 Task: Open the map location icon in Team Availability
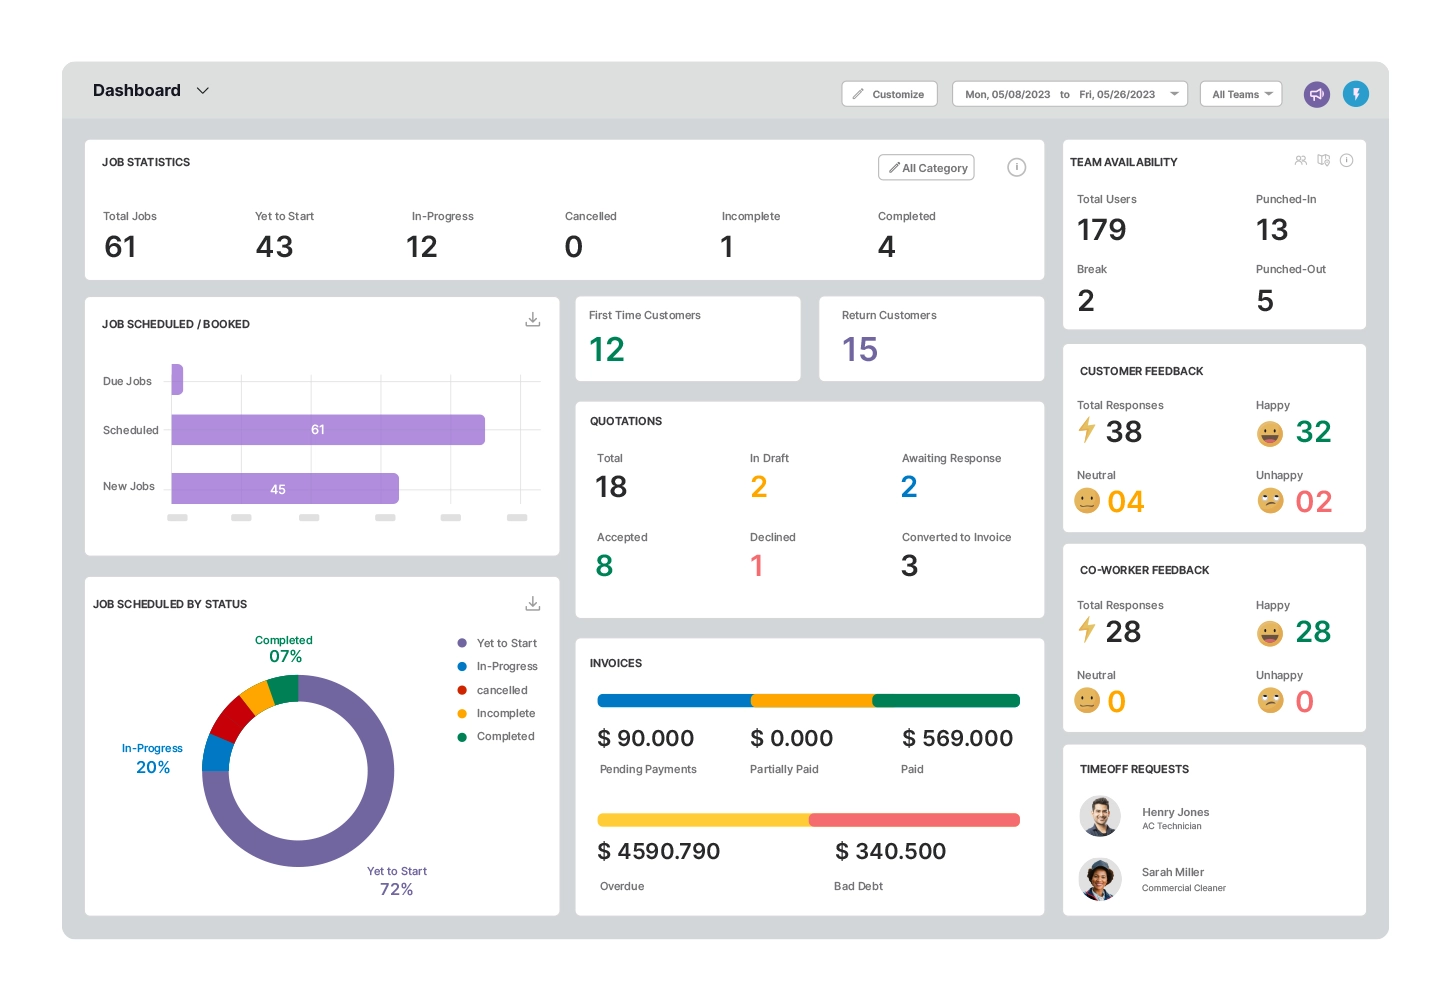[x=1323, y=161]
